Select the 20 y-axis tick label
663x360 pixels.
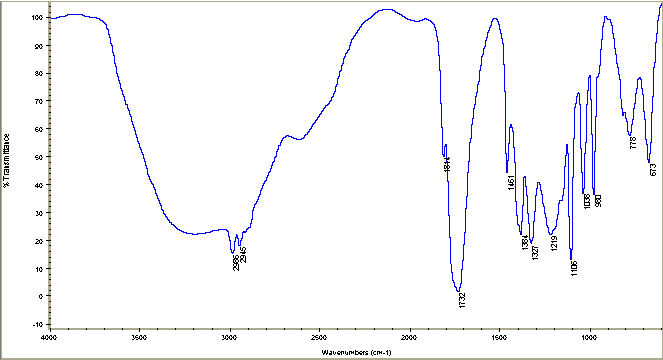pos(39,241)
